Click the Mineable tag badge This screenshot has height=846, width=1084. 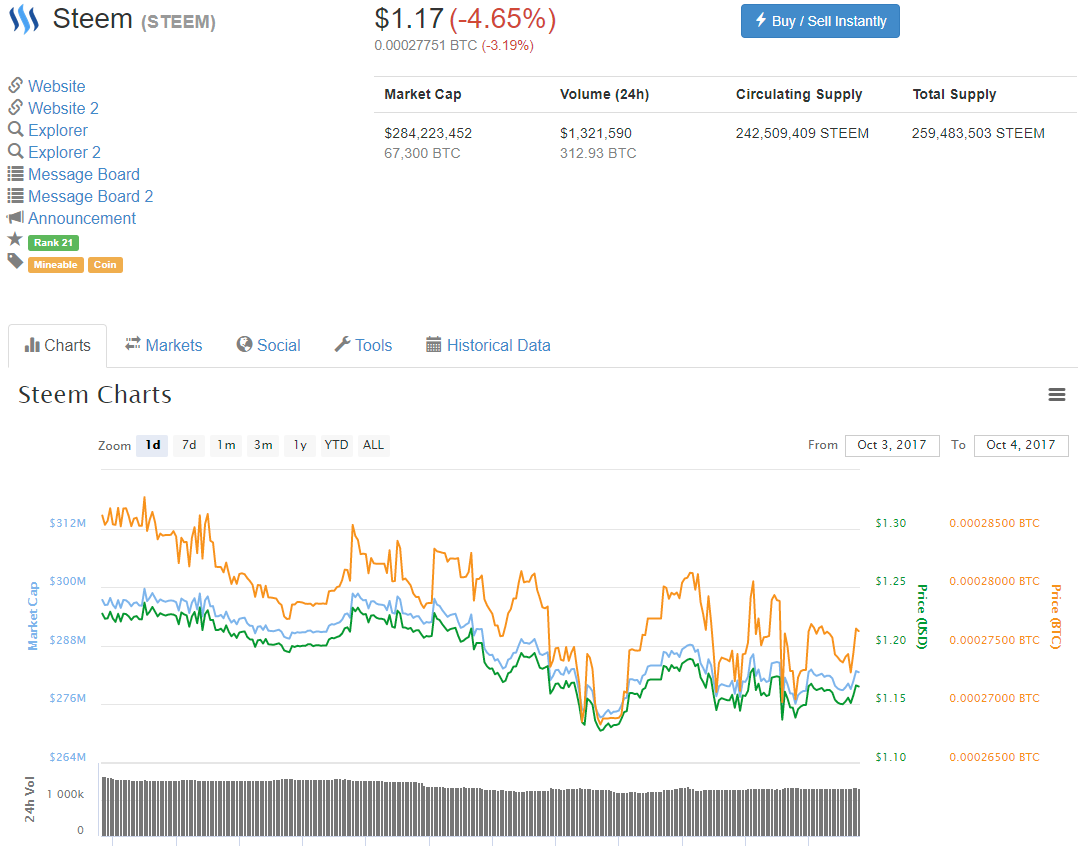point(55,265)
